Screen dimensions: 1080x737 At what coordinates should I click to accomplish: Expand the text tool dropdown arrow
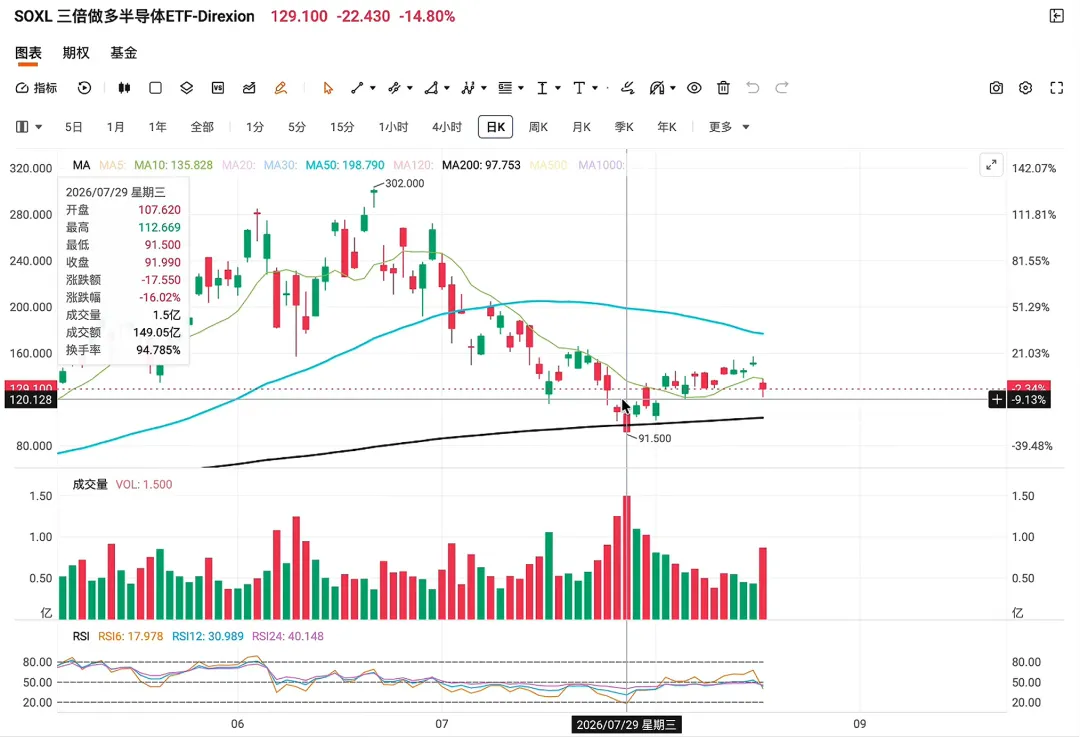[x=595, y=87]
